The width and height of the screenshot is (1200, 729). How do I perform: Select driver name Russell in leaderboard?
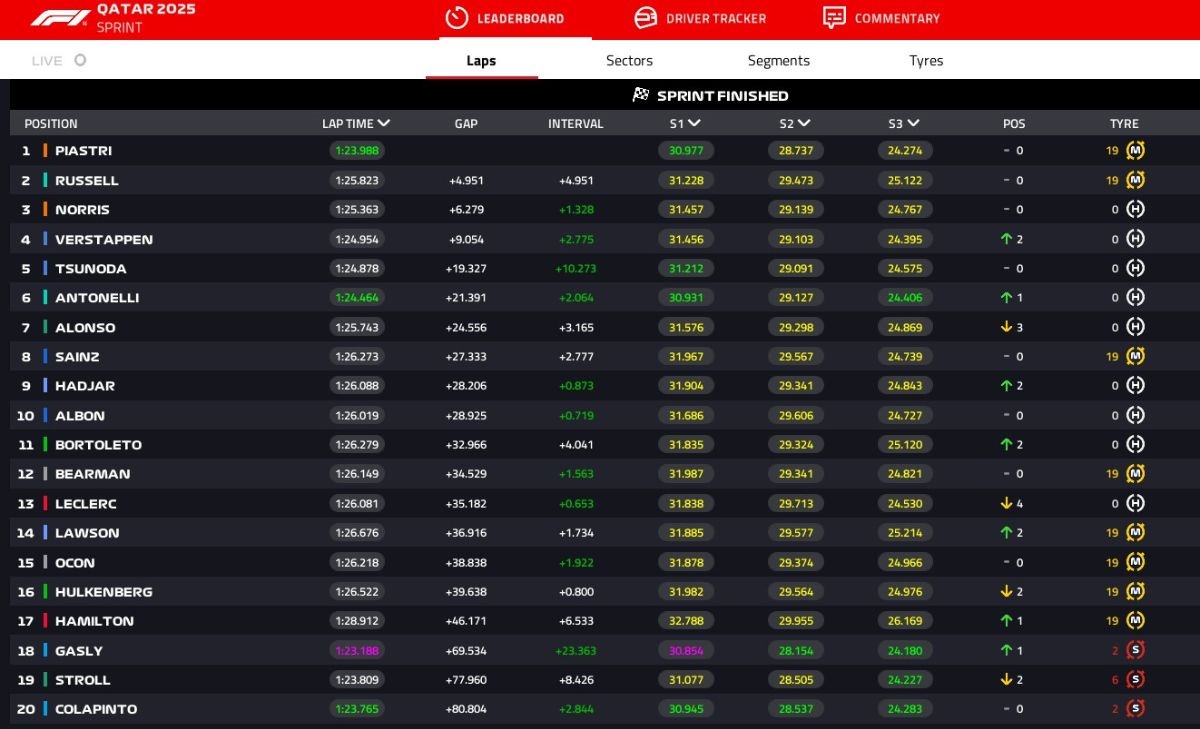coord(87,181)
